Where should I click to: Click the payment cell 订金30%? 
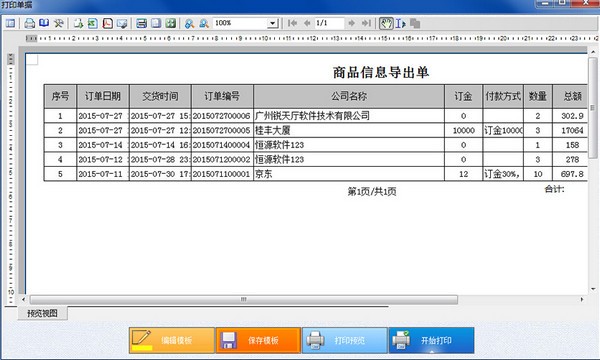[502, 174]
